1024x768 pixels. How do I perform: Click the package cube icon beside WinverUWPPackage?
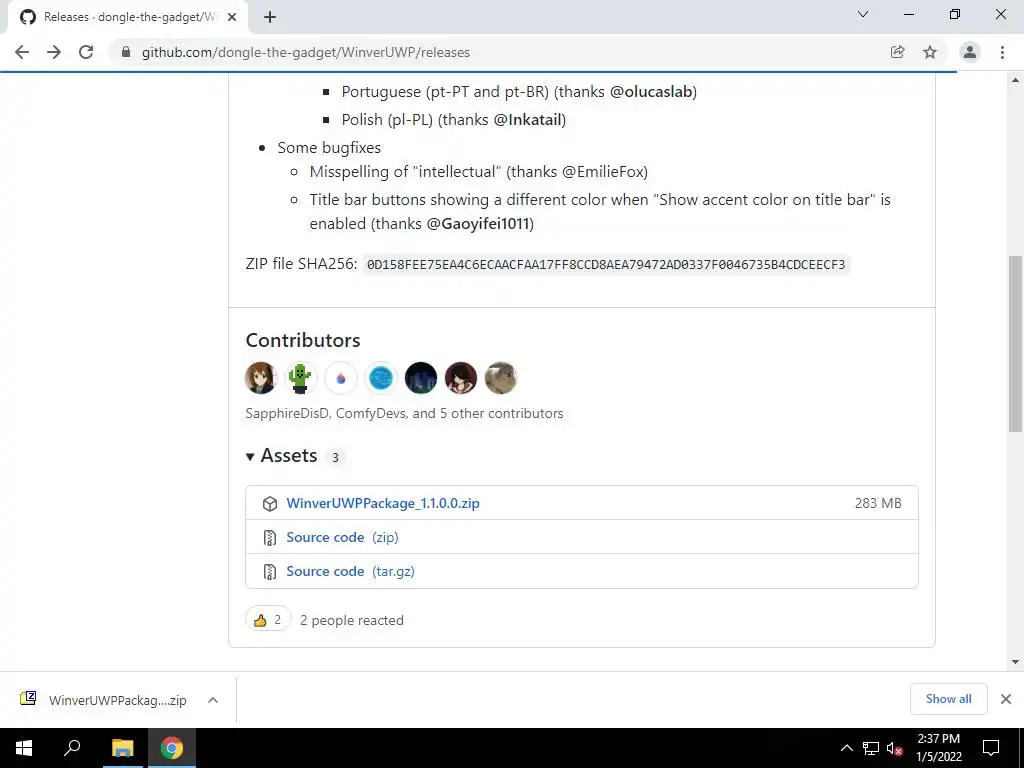click(x=270, y=504)
